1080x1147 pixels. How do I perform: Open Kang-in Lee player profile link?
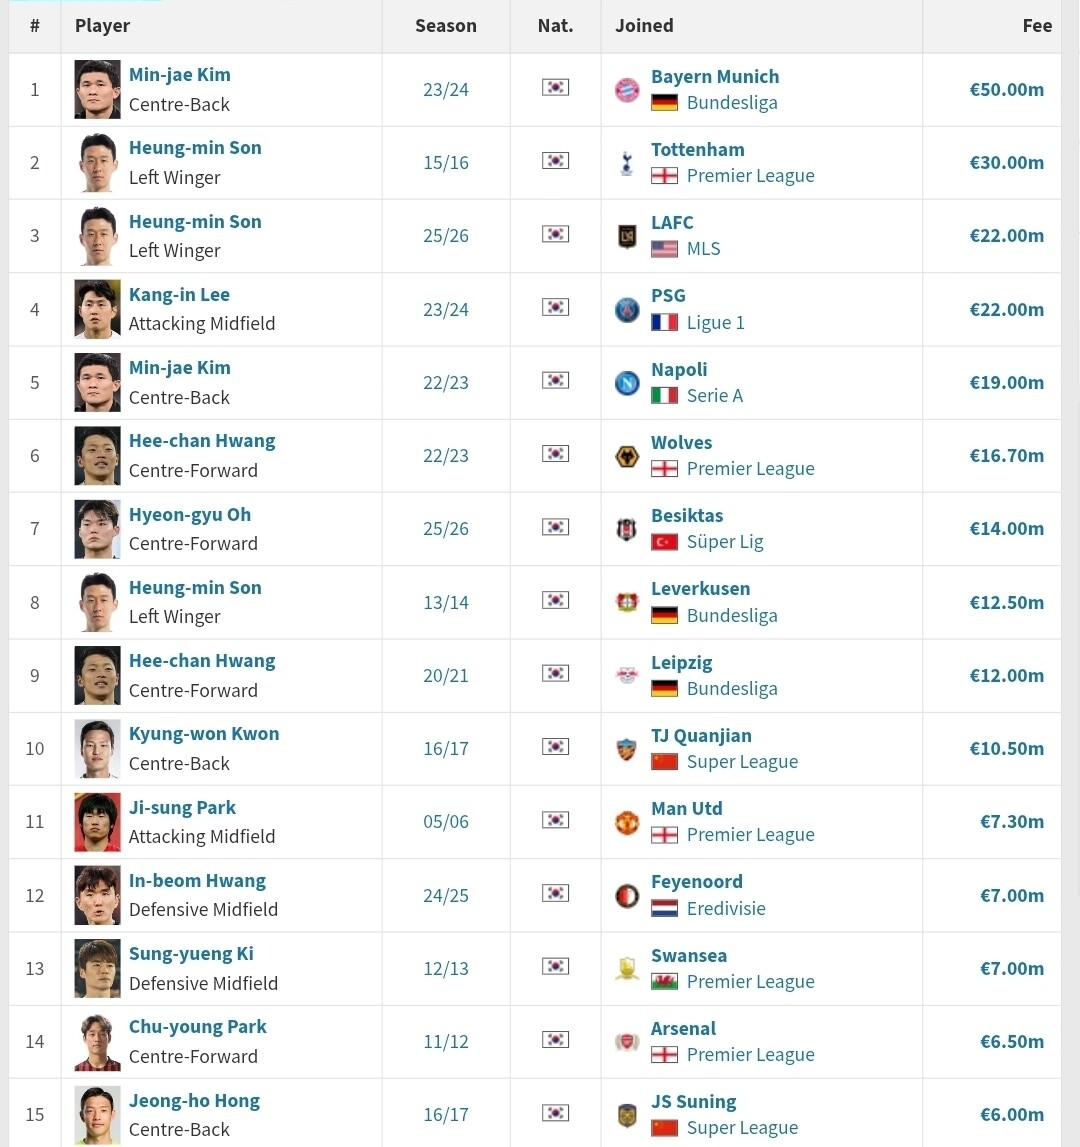click(179, 295)
